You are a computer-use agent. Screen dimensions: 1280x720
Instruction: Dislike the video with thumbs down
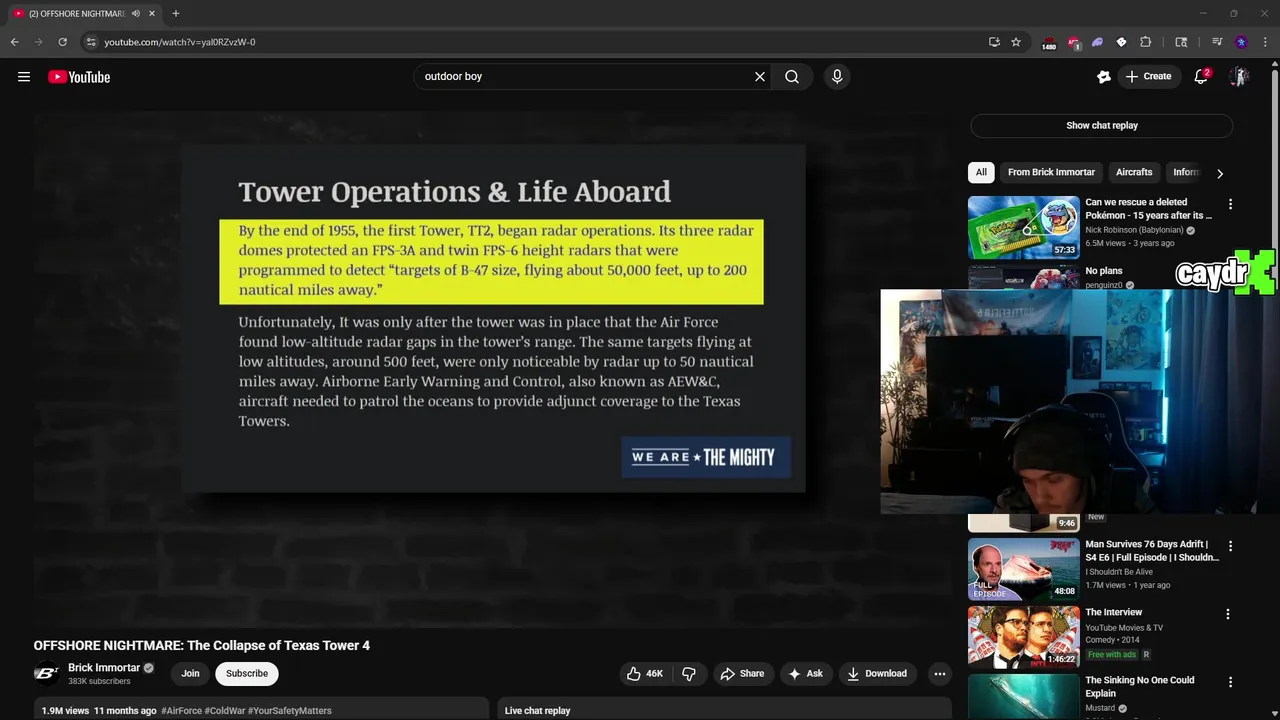pos(689,674)
